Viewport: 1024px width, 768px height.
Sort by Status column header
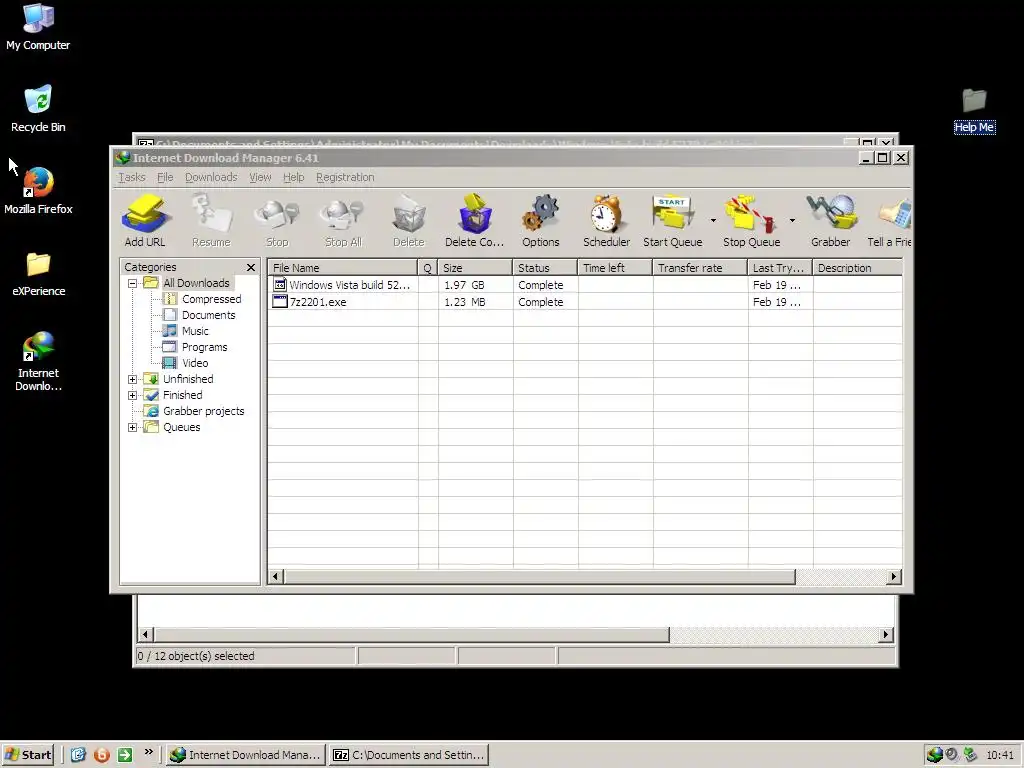[x=545, y=268]
